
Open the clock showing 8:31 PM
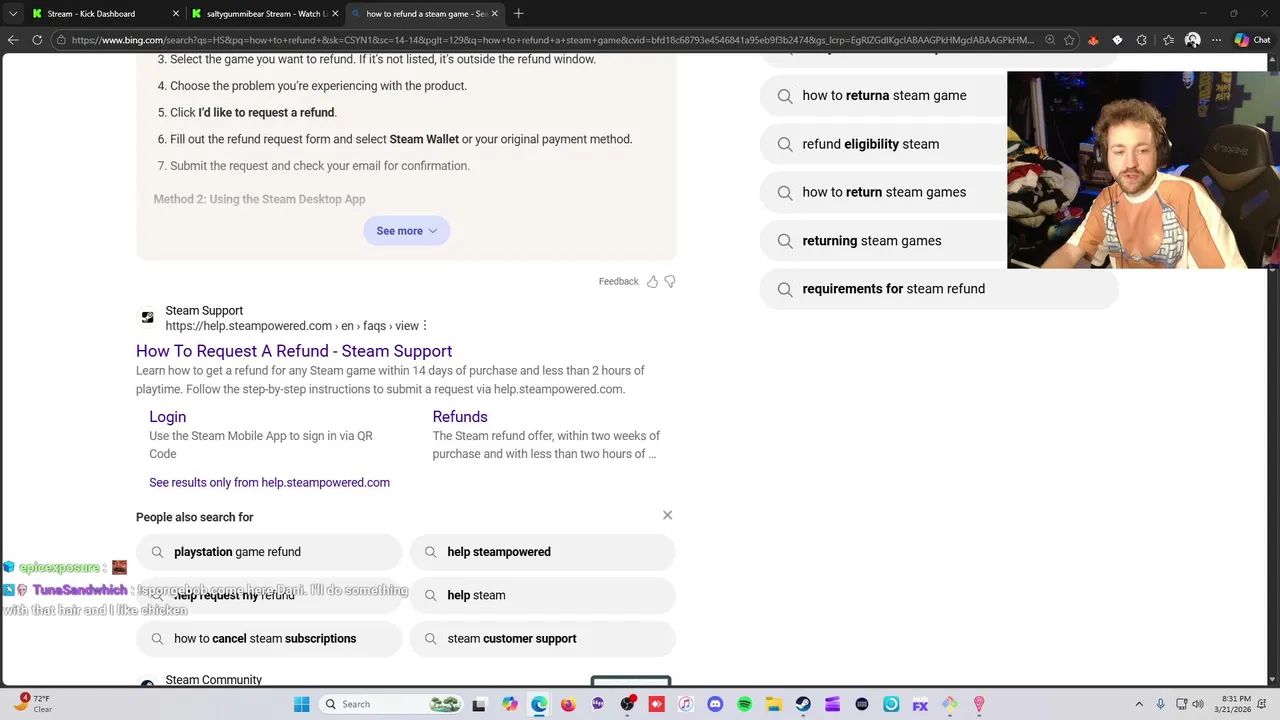click(1235, 704)
